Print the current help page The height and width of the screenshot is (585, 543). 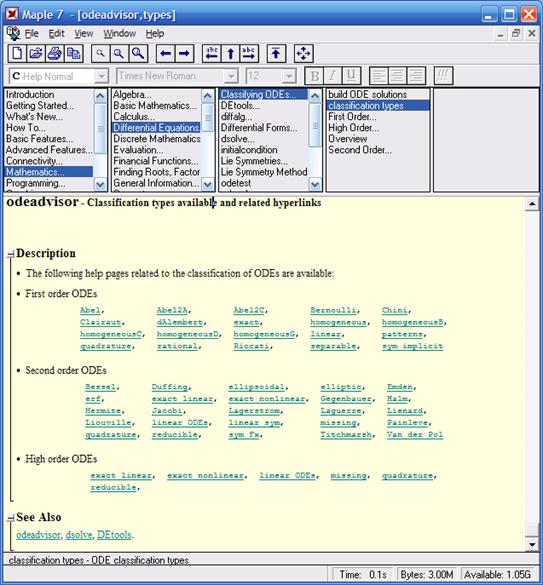(55, 53)
